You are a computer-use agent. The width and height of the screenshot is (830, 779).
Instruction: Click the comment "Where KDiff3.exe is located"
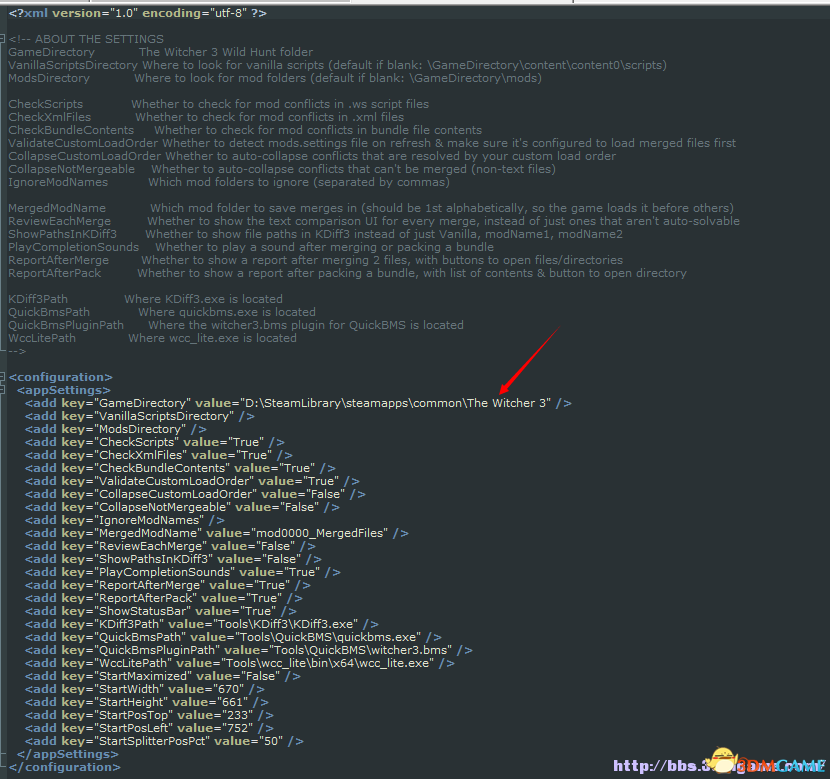tap(204, 299)
